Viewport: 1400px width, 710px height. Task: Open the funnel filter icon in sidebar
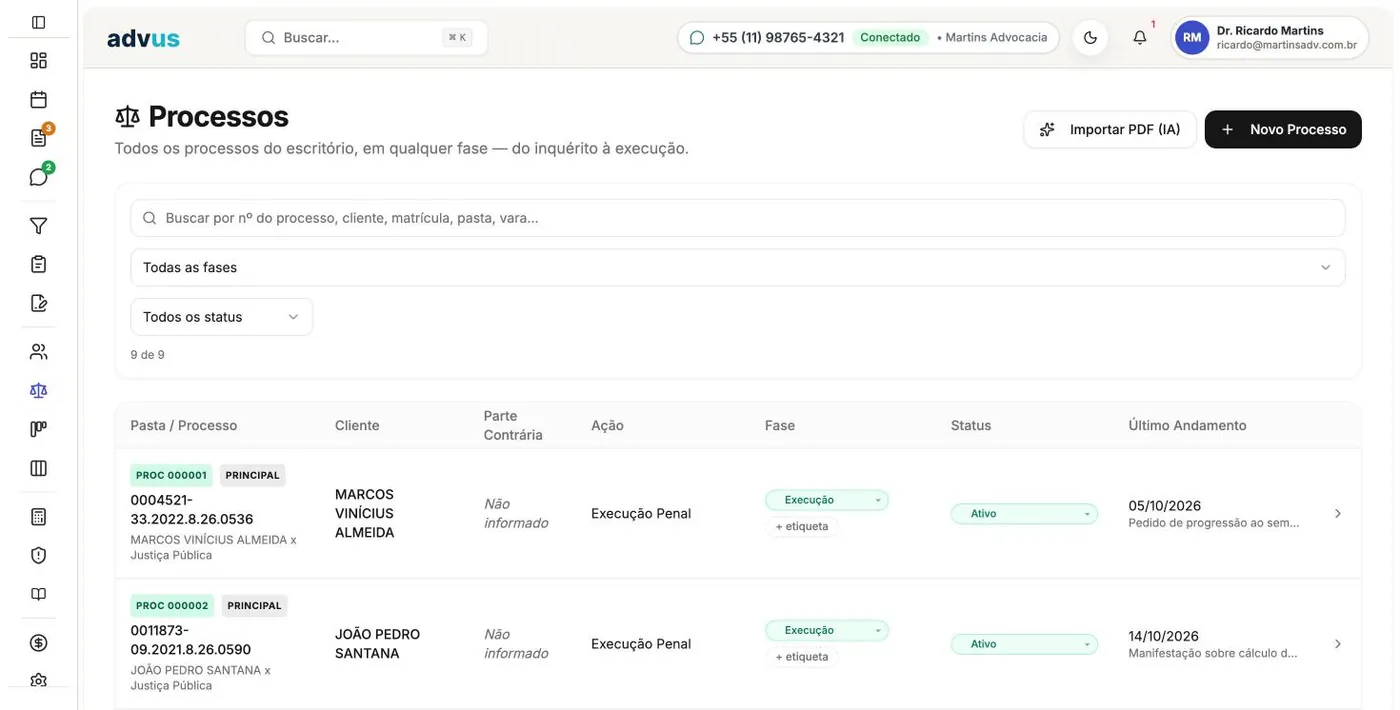[39, 226]
